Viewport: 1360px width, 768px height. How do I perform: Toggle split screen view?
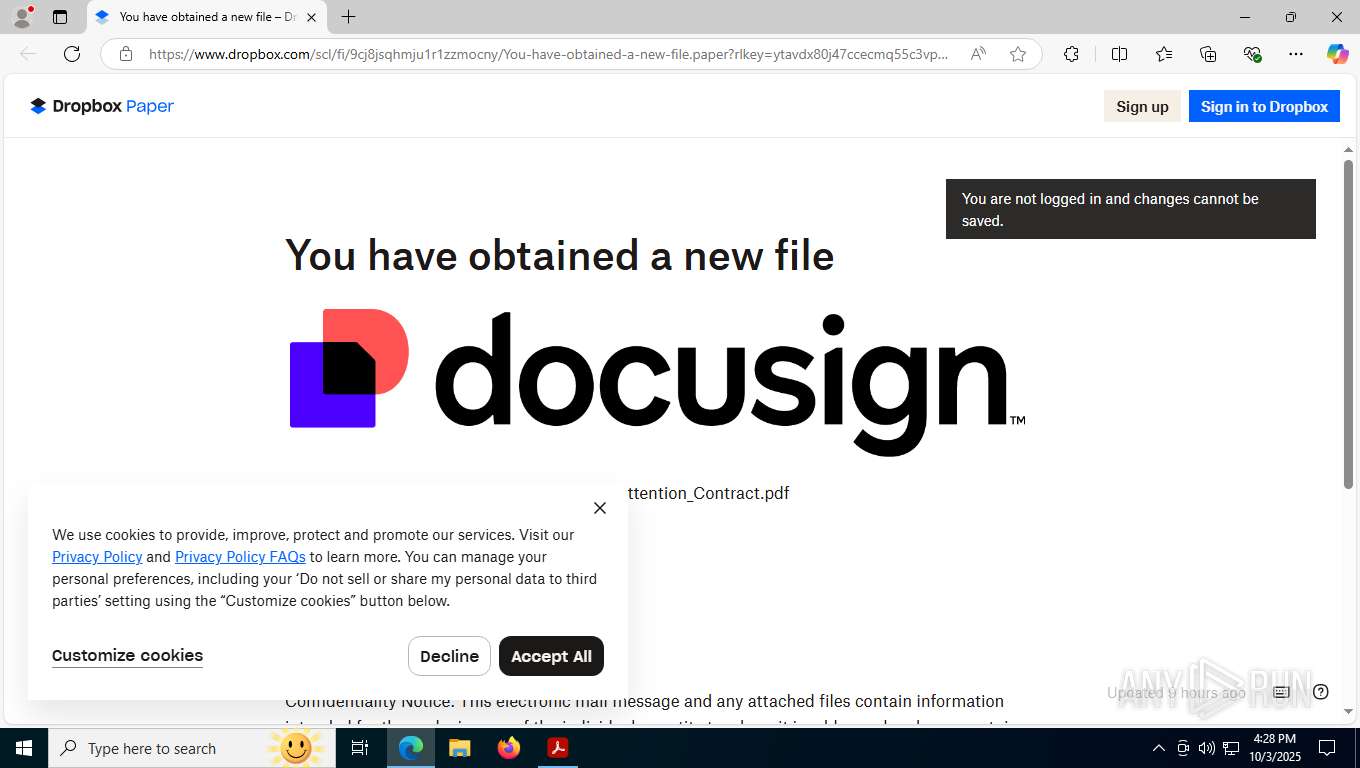click(x=1119, y=54)
